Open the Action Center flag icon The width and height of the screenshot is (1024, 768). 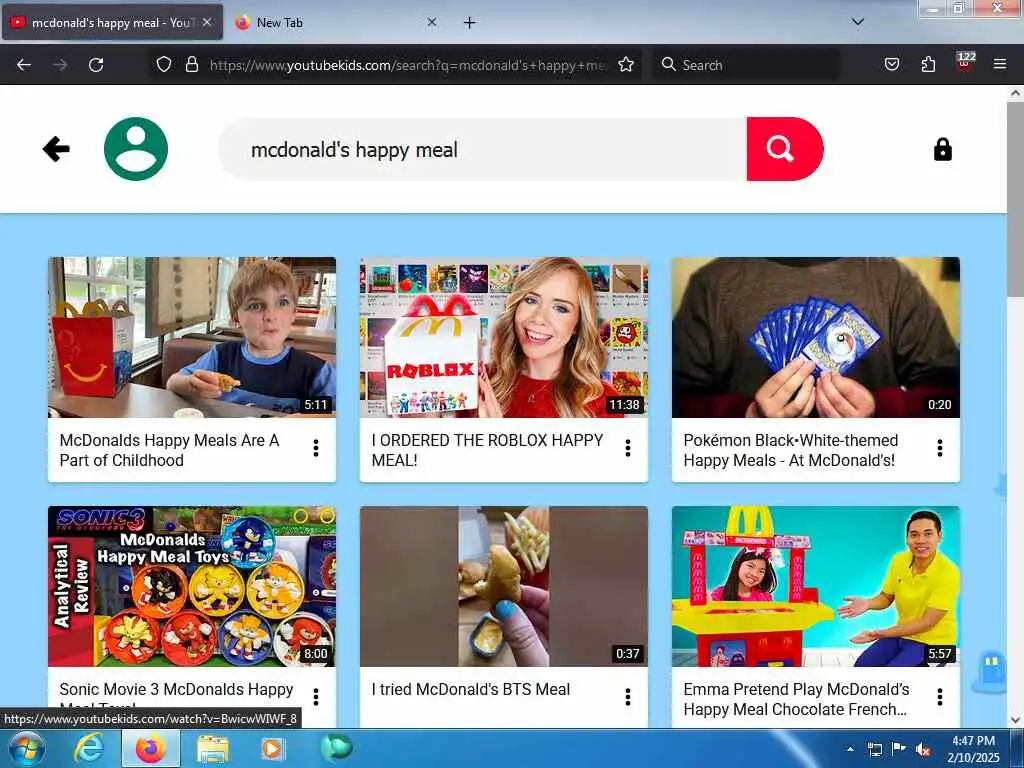899,749
